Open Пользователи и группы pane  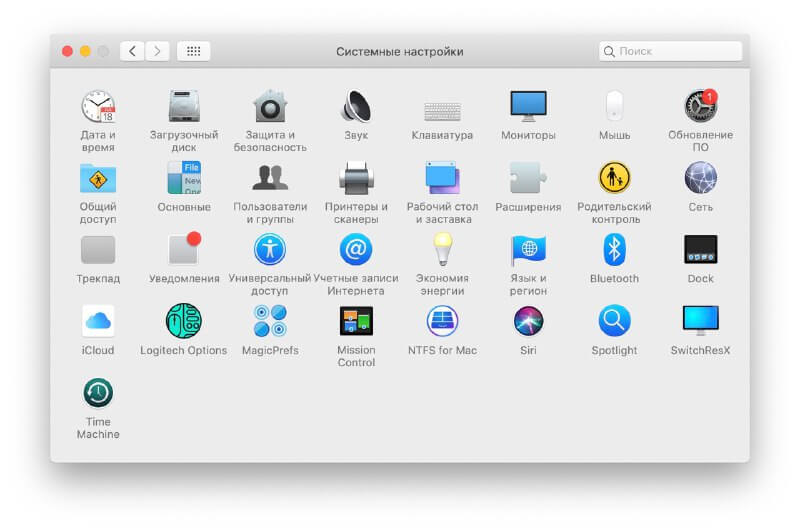(x=270, y=178)
